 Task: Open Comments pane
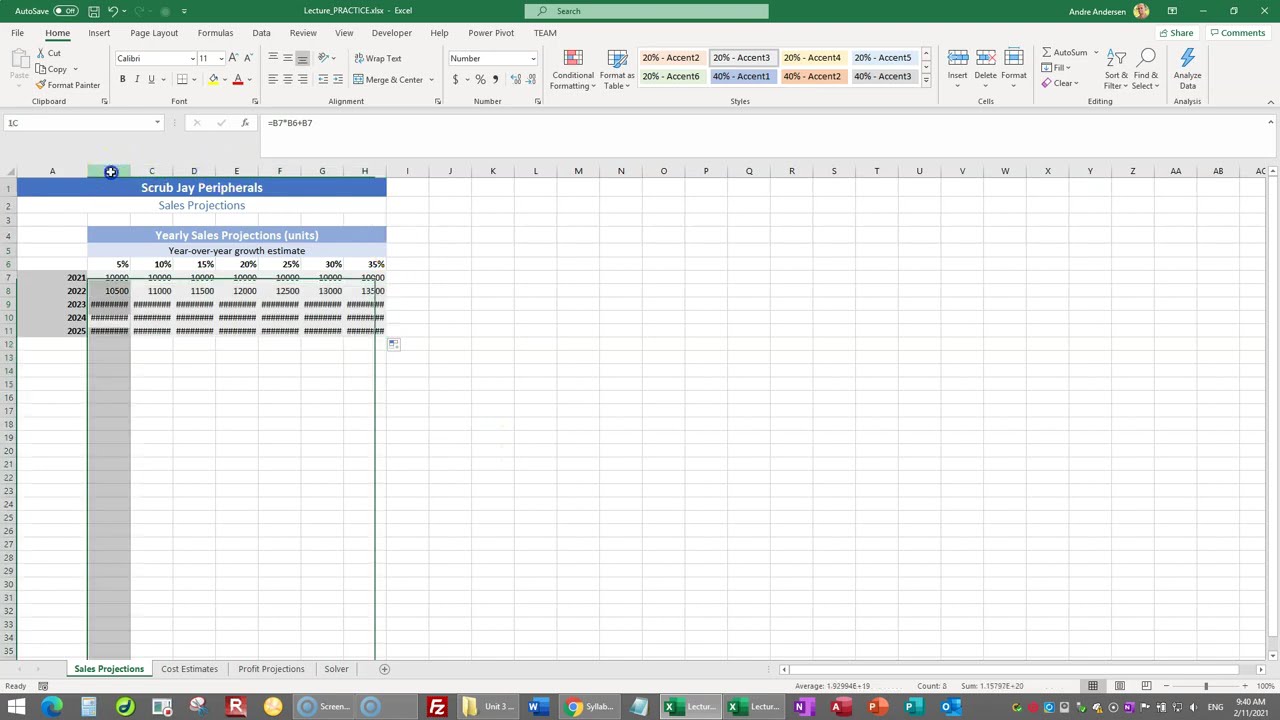[x=1237, y=33]
